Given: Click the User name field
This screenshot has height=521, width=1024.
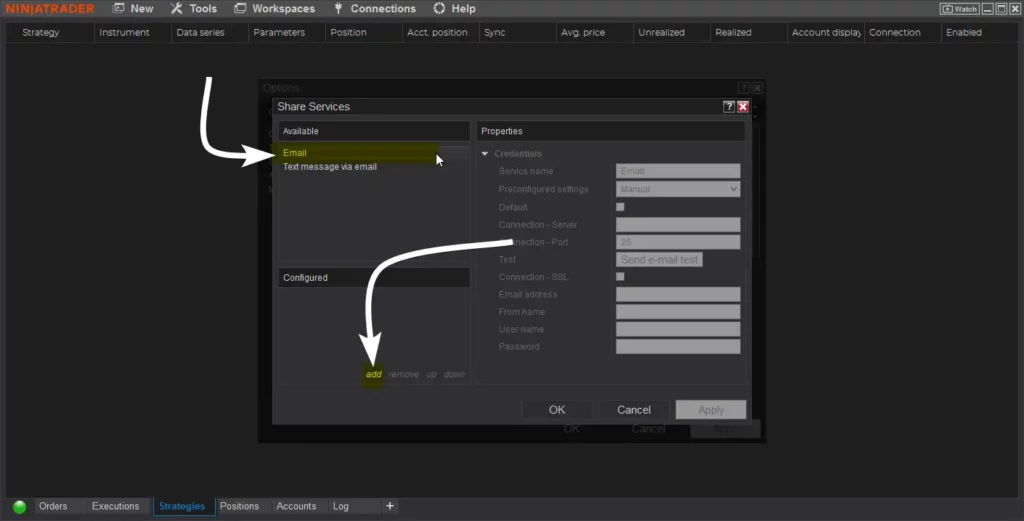Looking at the screenshot, I should click(x=678, y=329).
